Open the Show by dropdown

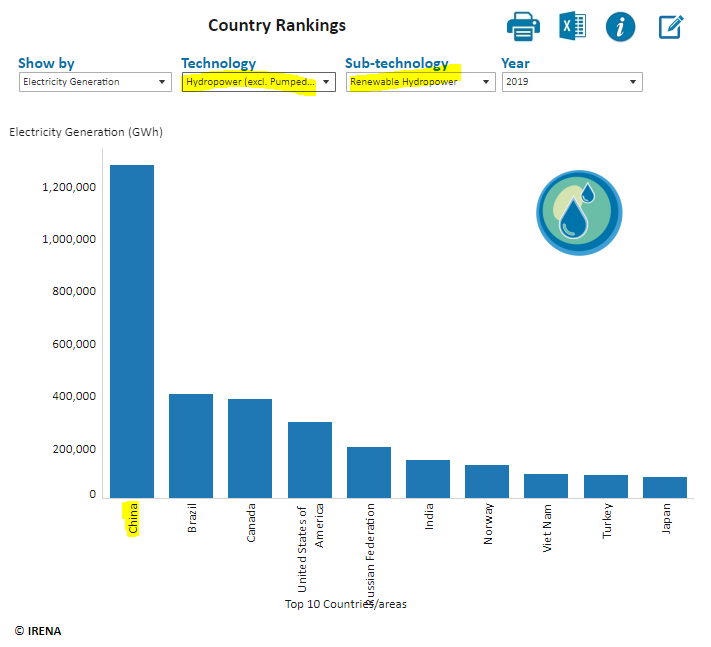click(x=95, y=82)
